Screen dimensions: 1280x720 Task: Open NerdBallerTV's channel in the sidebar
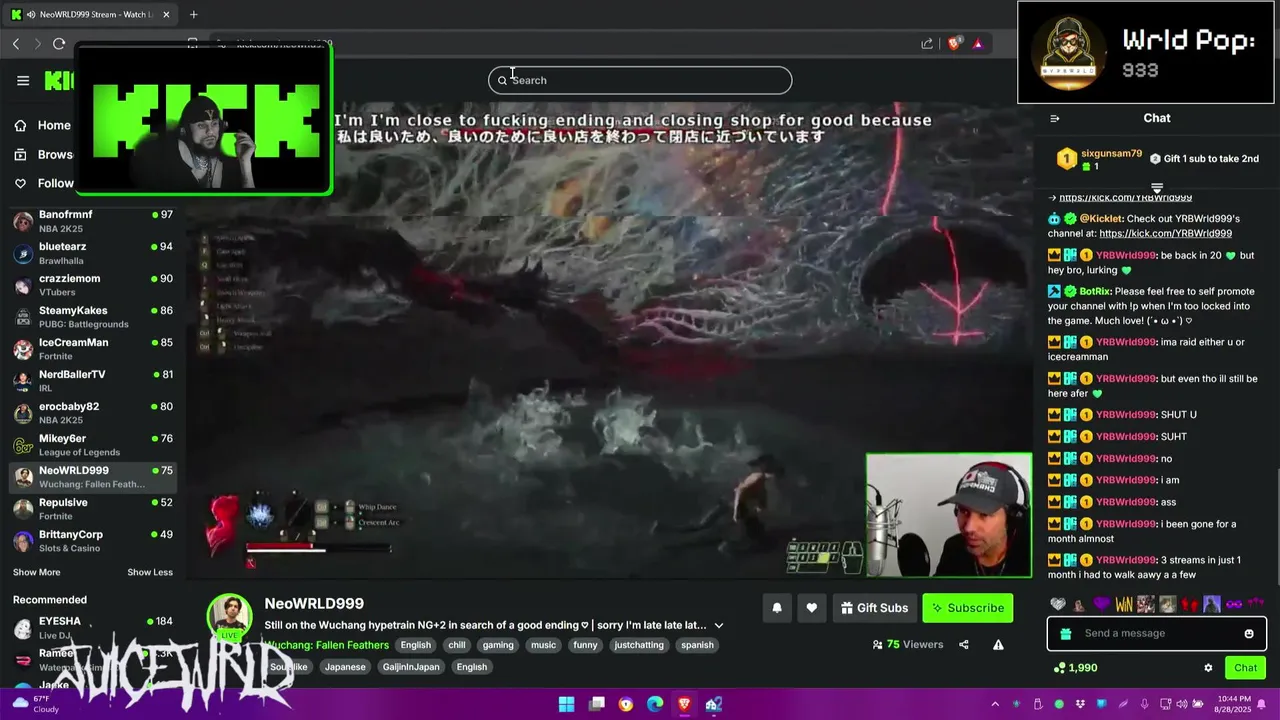pyautogui.click(x=92, y=381)
